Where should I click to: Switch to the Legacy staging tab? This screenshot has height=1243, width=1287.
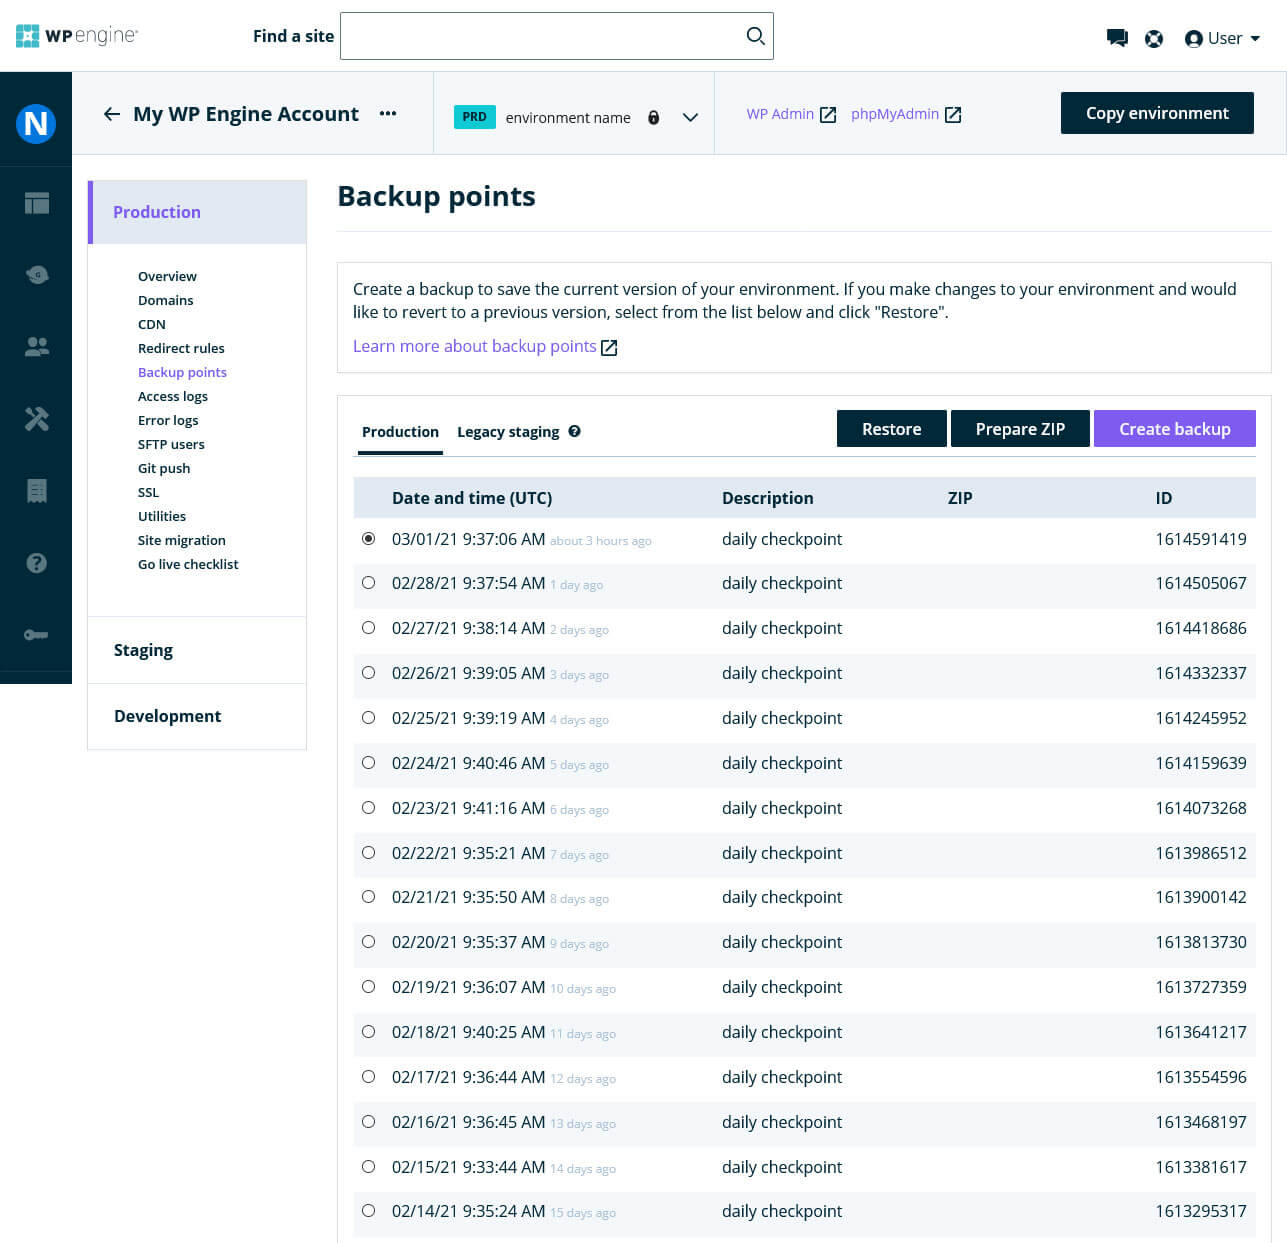pyautogui.click(x=508, y=432)
